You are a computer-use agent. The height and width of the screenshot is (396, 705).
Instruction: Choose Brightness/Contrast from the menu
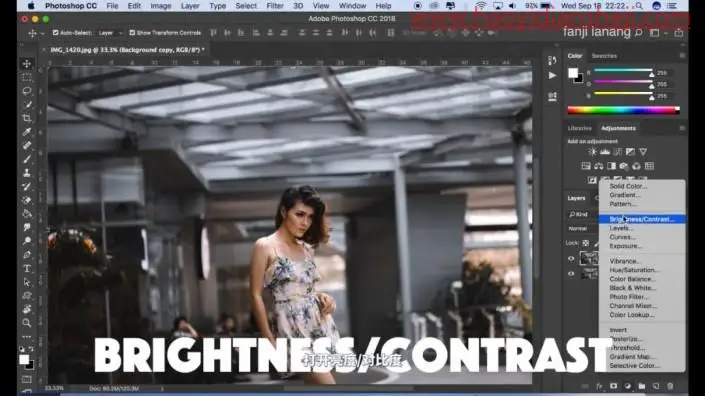(x=642, y=219)
